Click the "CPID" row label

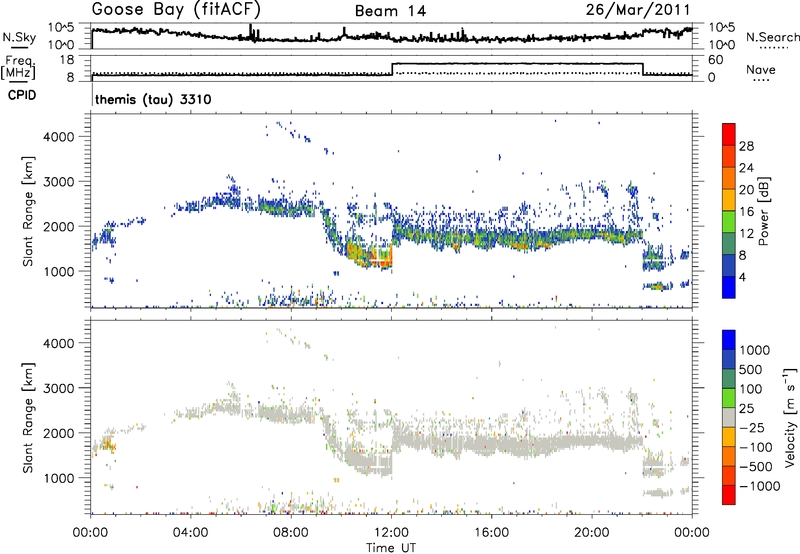pos(22,95)
